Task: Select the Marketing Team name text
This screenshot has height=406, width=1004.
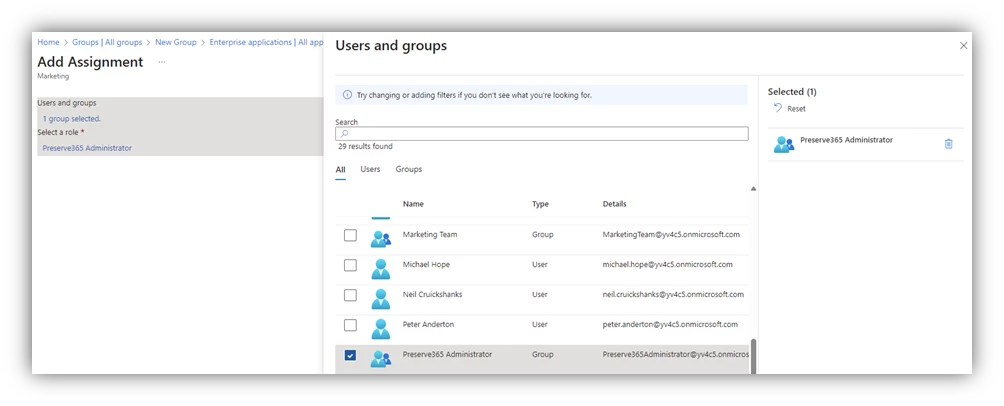Action: 430,235
